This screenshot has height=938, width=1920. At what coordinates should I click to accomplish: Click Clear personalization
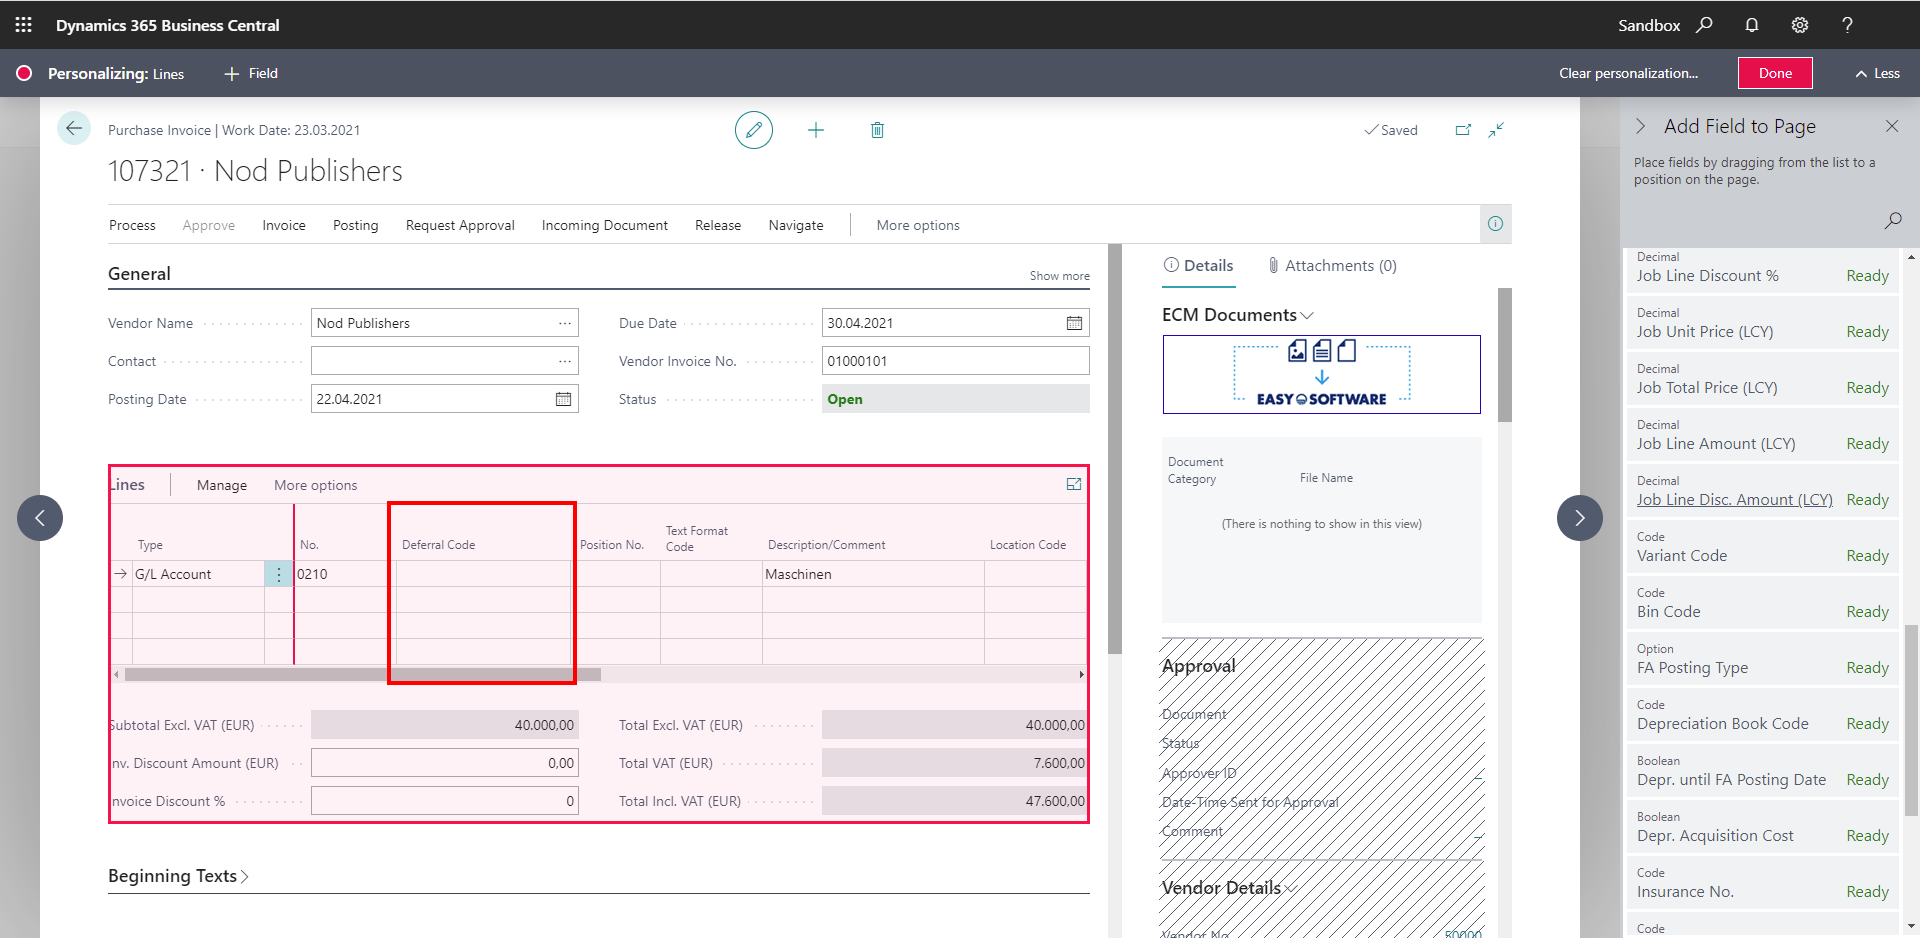1628,73
